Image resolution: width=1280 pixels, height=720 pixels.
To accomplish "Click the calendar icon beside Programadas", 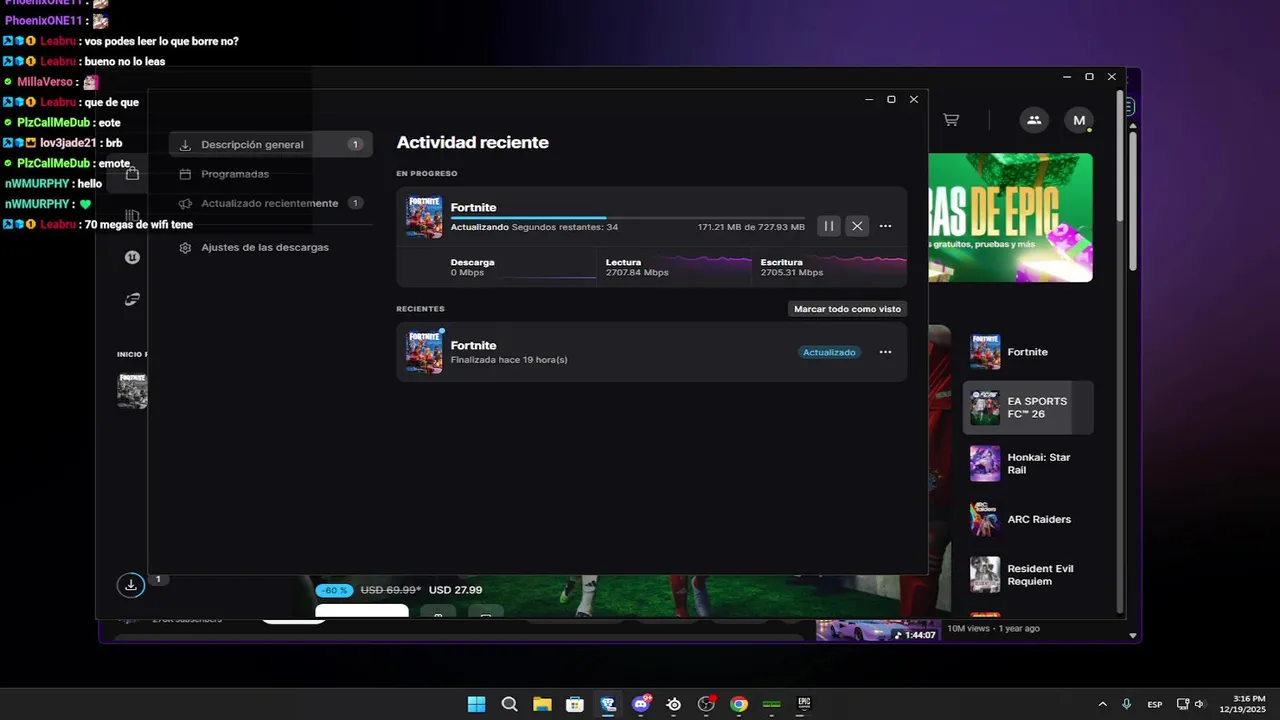I will 185,174.
